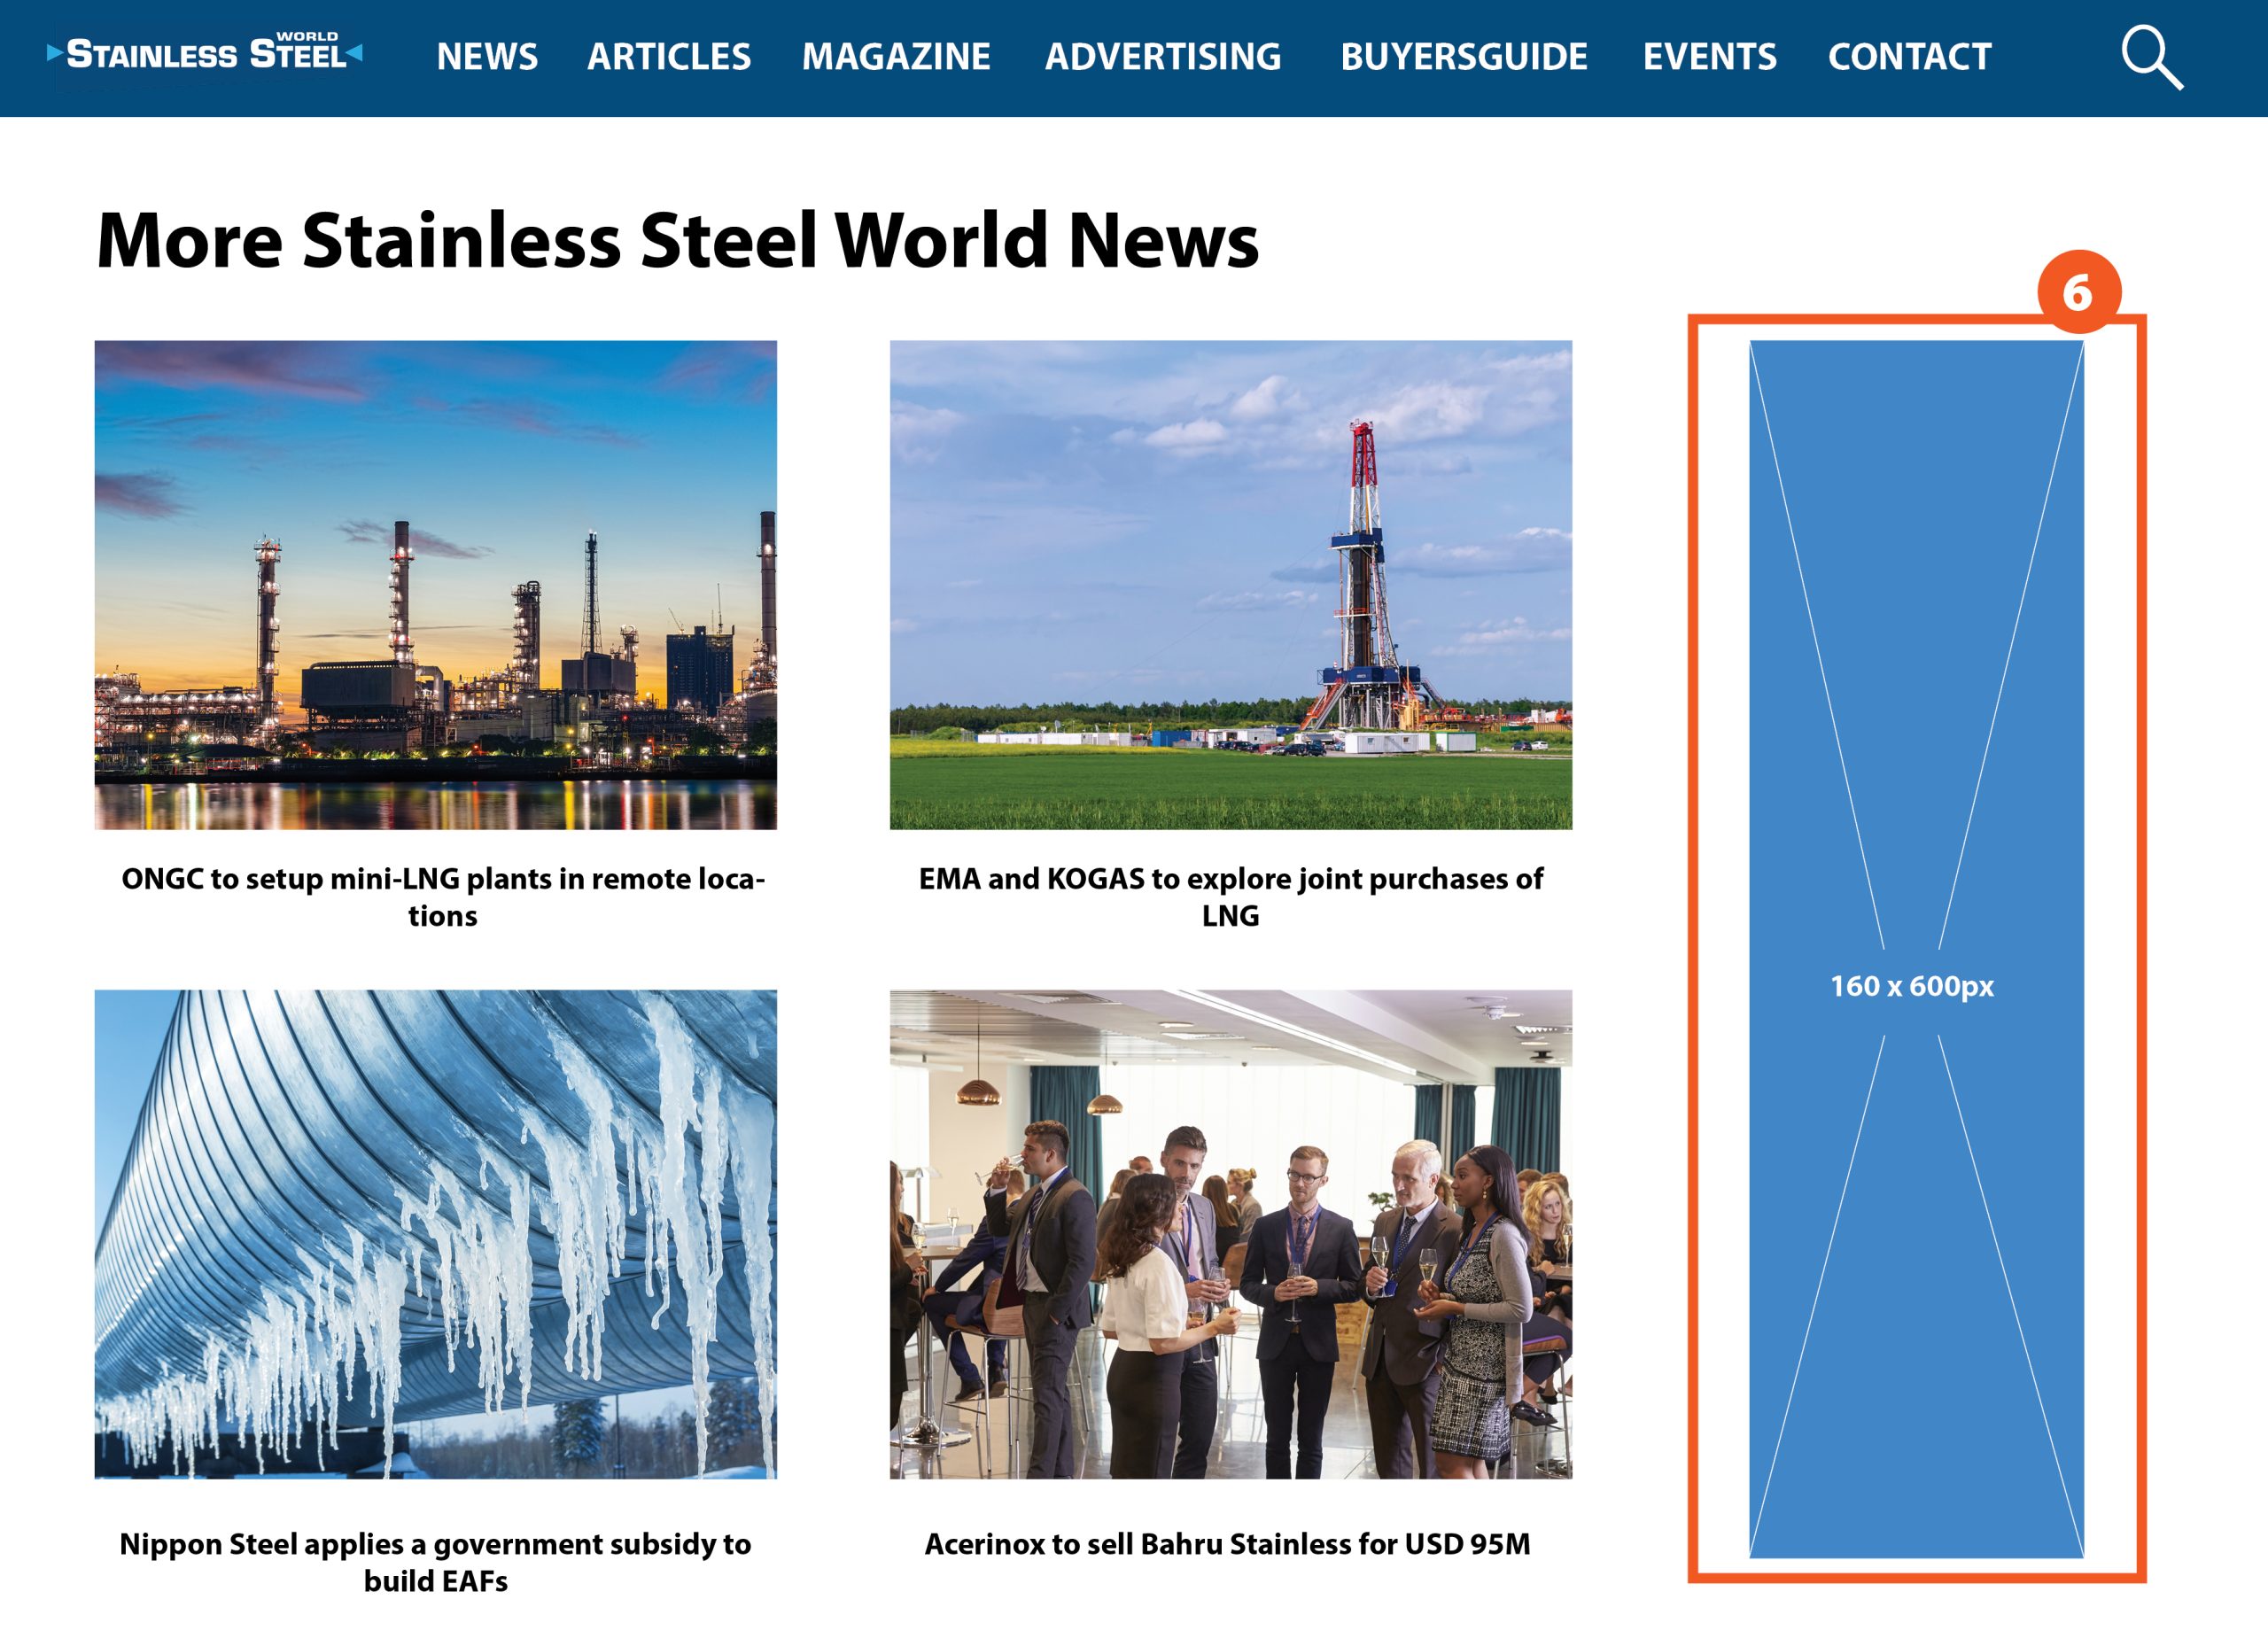Open EMA and KOGAS joint purchases headline
This screenshot has height=1646, width=2268.
click(1230, 897)
